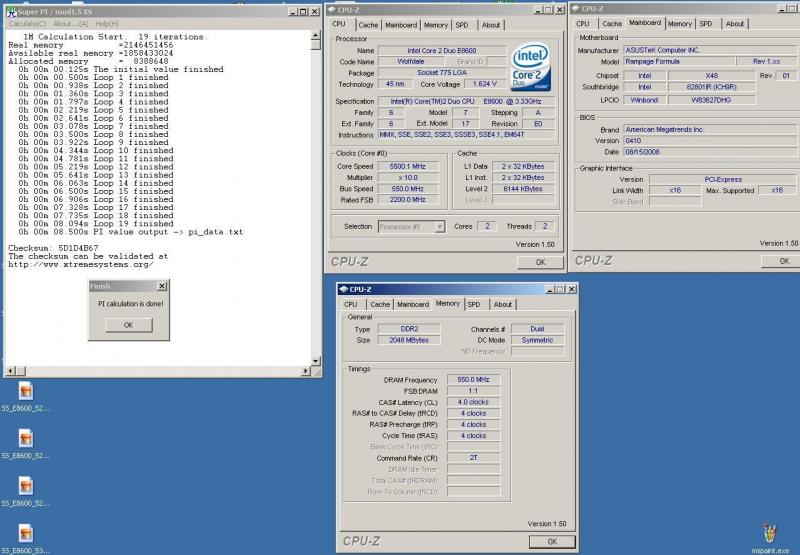
Task: Click the core speed value '5500.1 MHz'
Action: tap(408, 167)
